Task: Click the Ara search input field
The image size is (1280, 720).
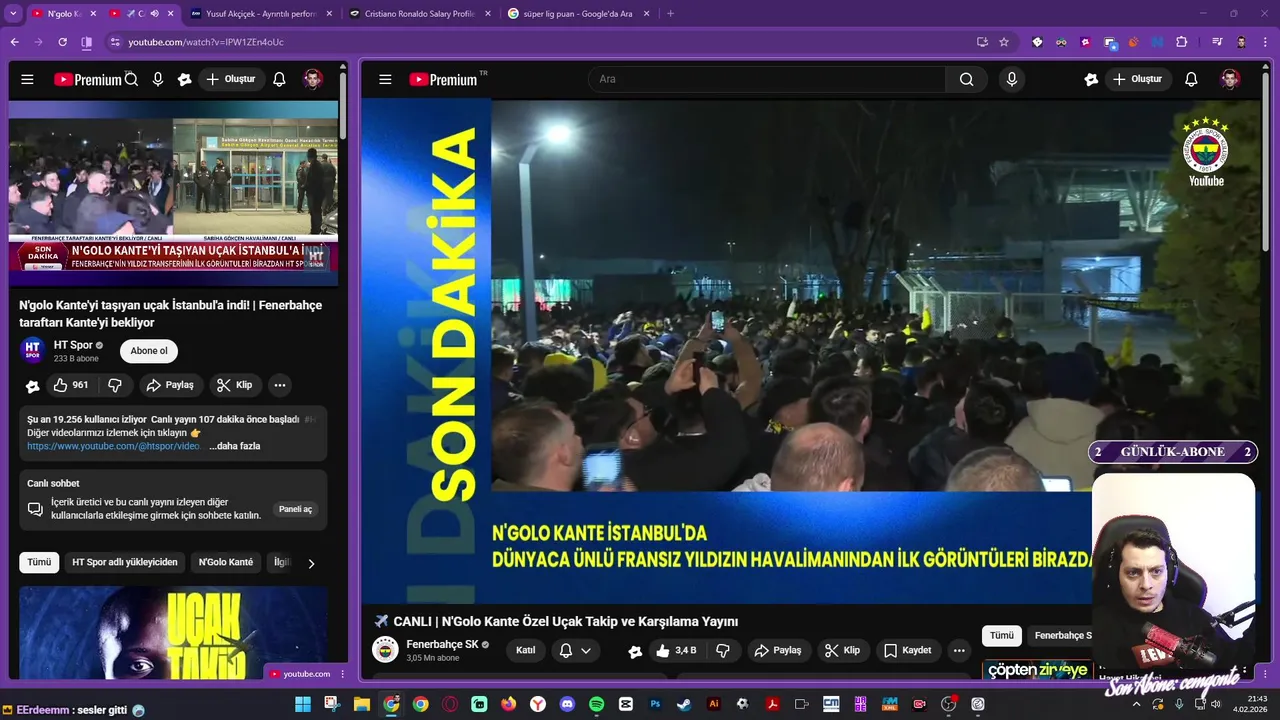Action: [x=766, y=79]
